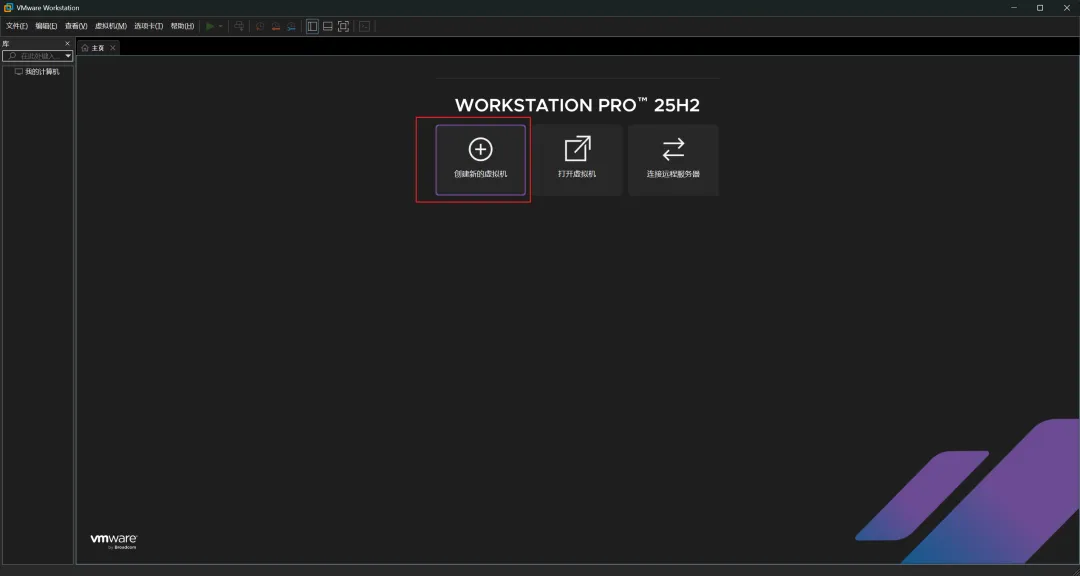This screenshot has width=1080, height=576.
Task: Open the power options arrow beside play
Action: point(220,26)
